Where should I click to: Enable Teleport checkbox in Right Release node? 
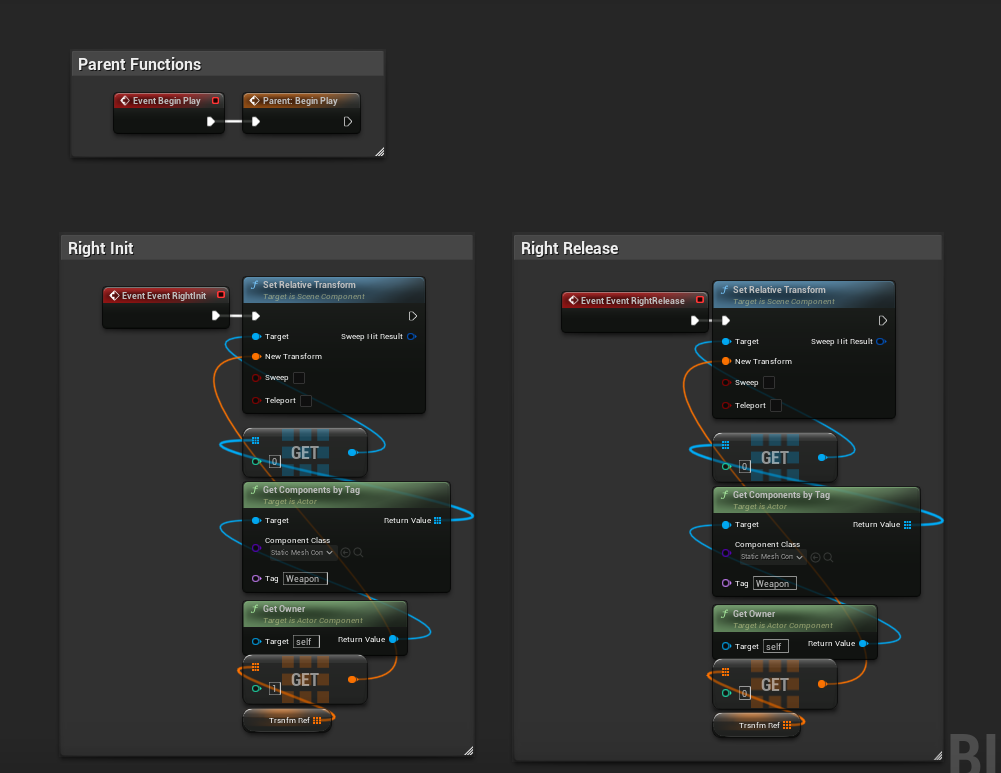pos(776,406)
